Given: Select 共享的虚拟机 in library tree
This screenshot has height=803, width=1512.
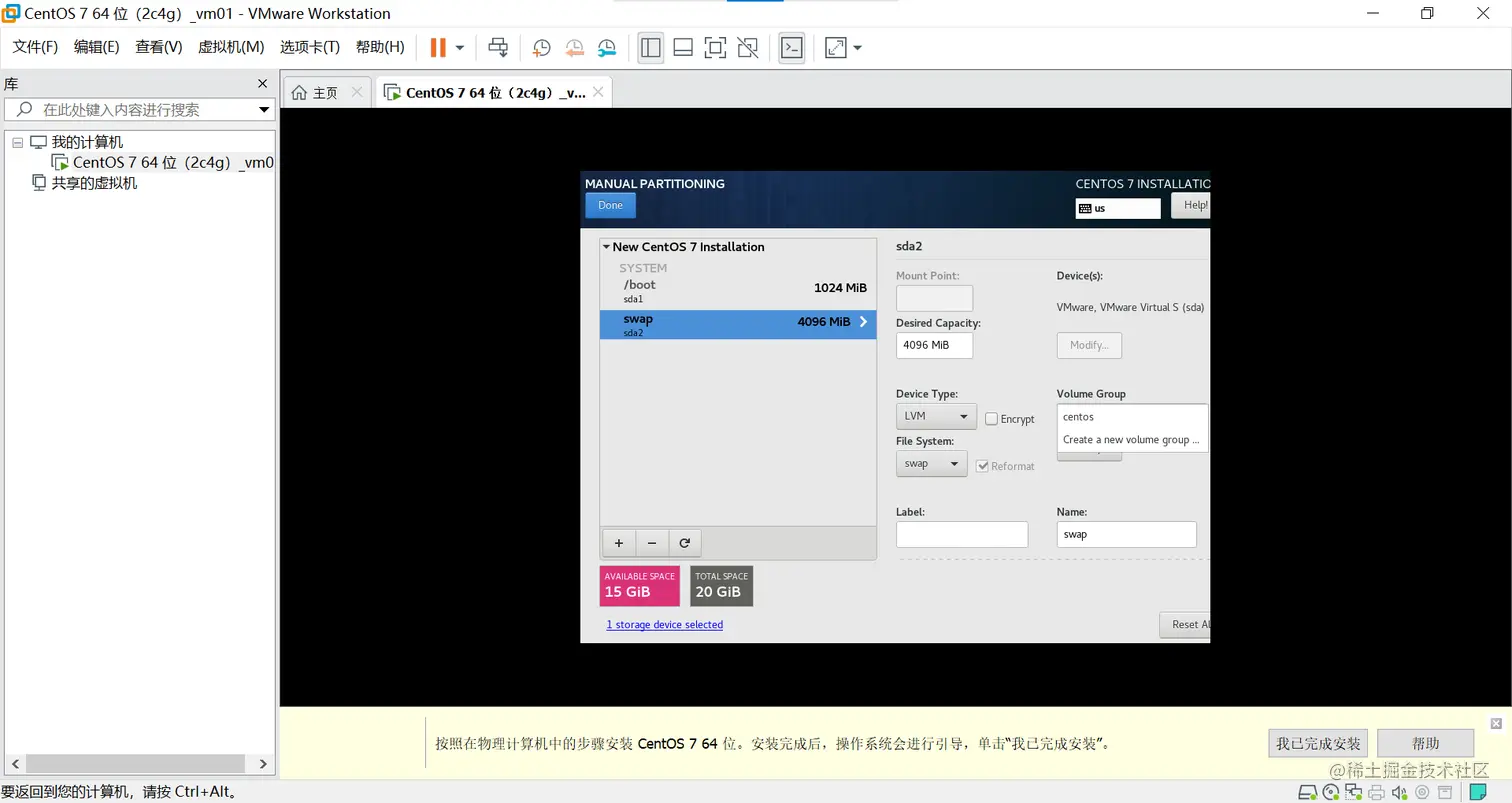Looking at the screenshot, I should tap(85, 183).
